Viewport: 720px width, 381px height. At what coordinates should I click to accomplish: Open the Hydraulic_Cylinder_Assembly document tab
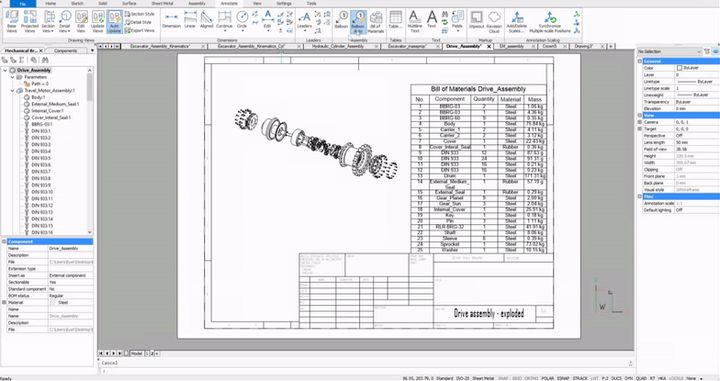(338, 46)
